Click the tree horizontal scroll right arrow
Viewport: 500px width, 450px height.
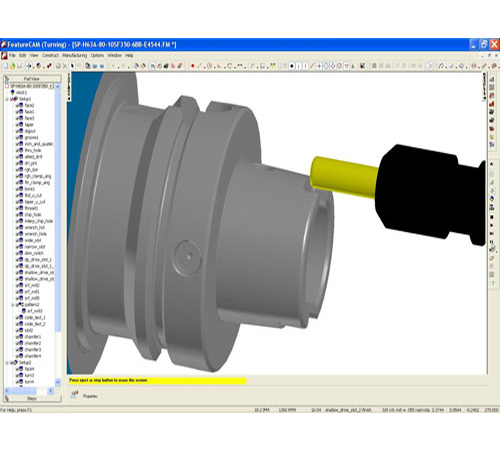point(51,391)
